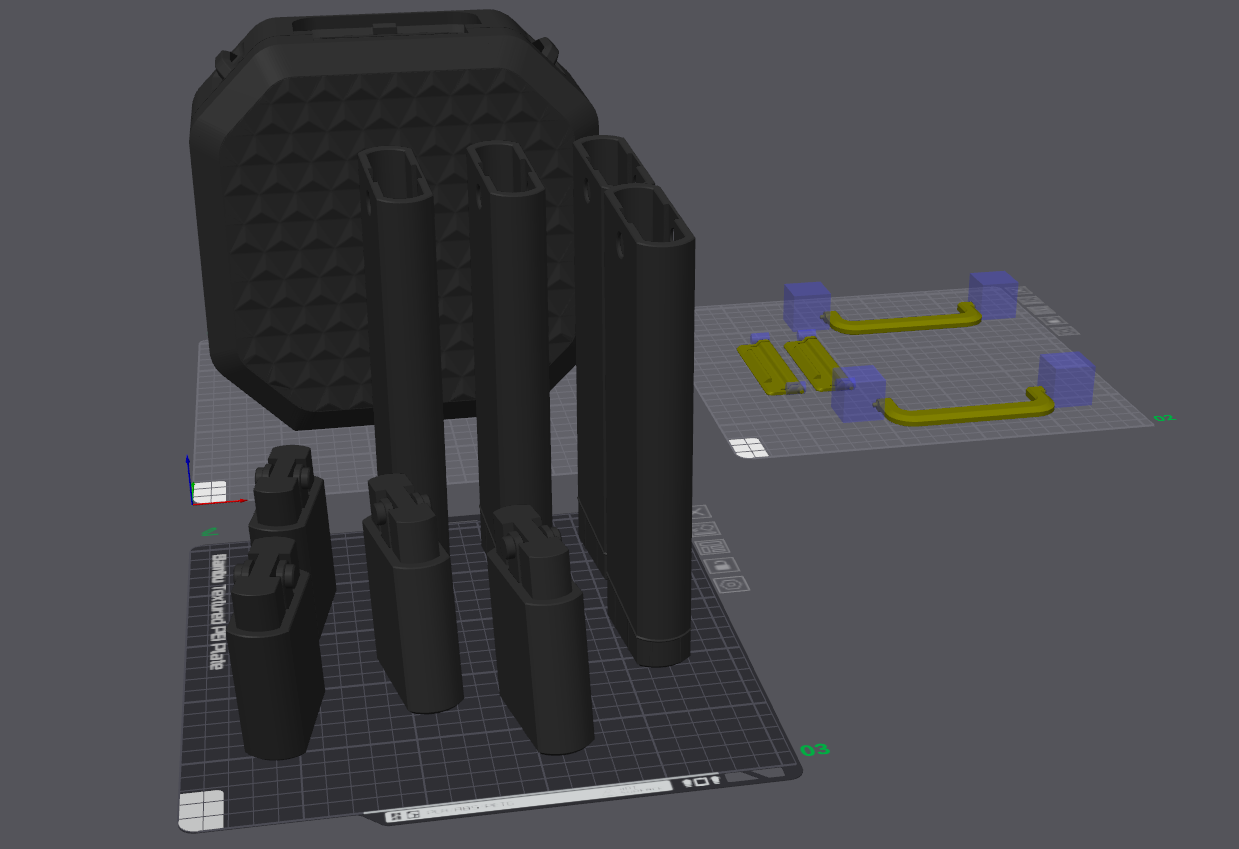This screenshot has height=849, width=1239.
Task: Click plate 03 arrange objects icon
Action: [x=712, y=547]
